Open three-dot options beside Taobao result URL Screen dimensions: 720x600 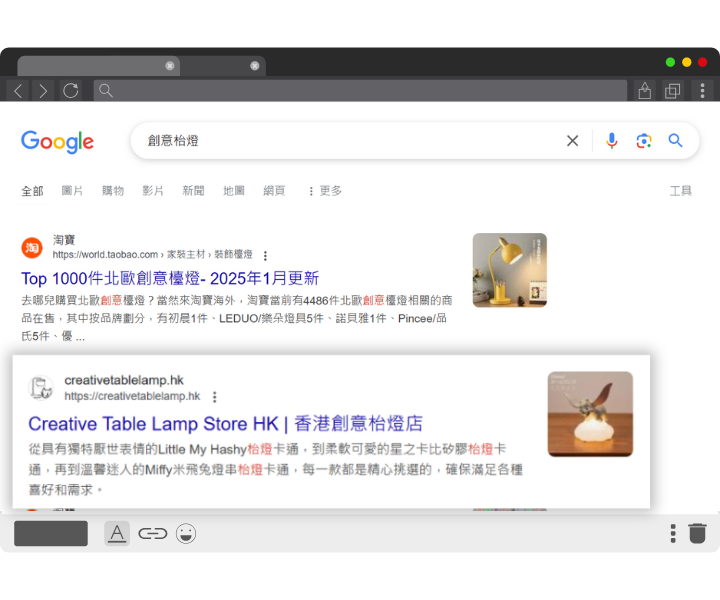[x=265, y=256]
